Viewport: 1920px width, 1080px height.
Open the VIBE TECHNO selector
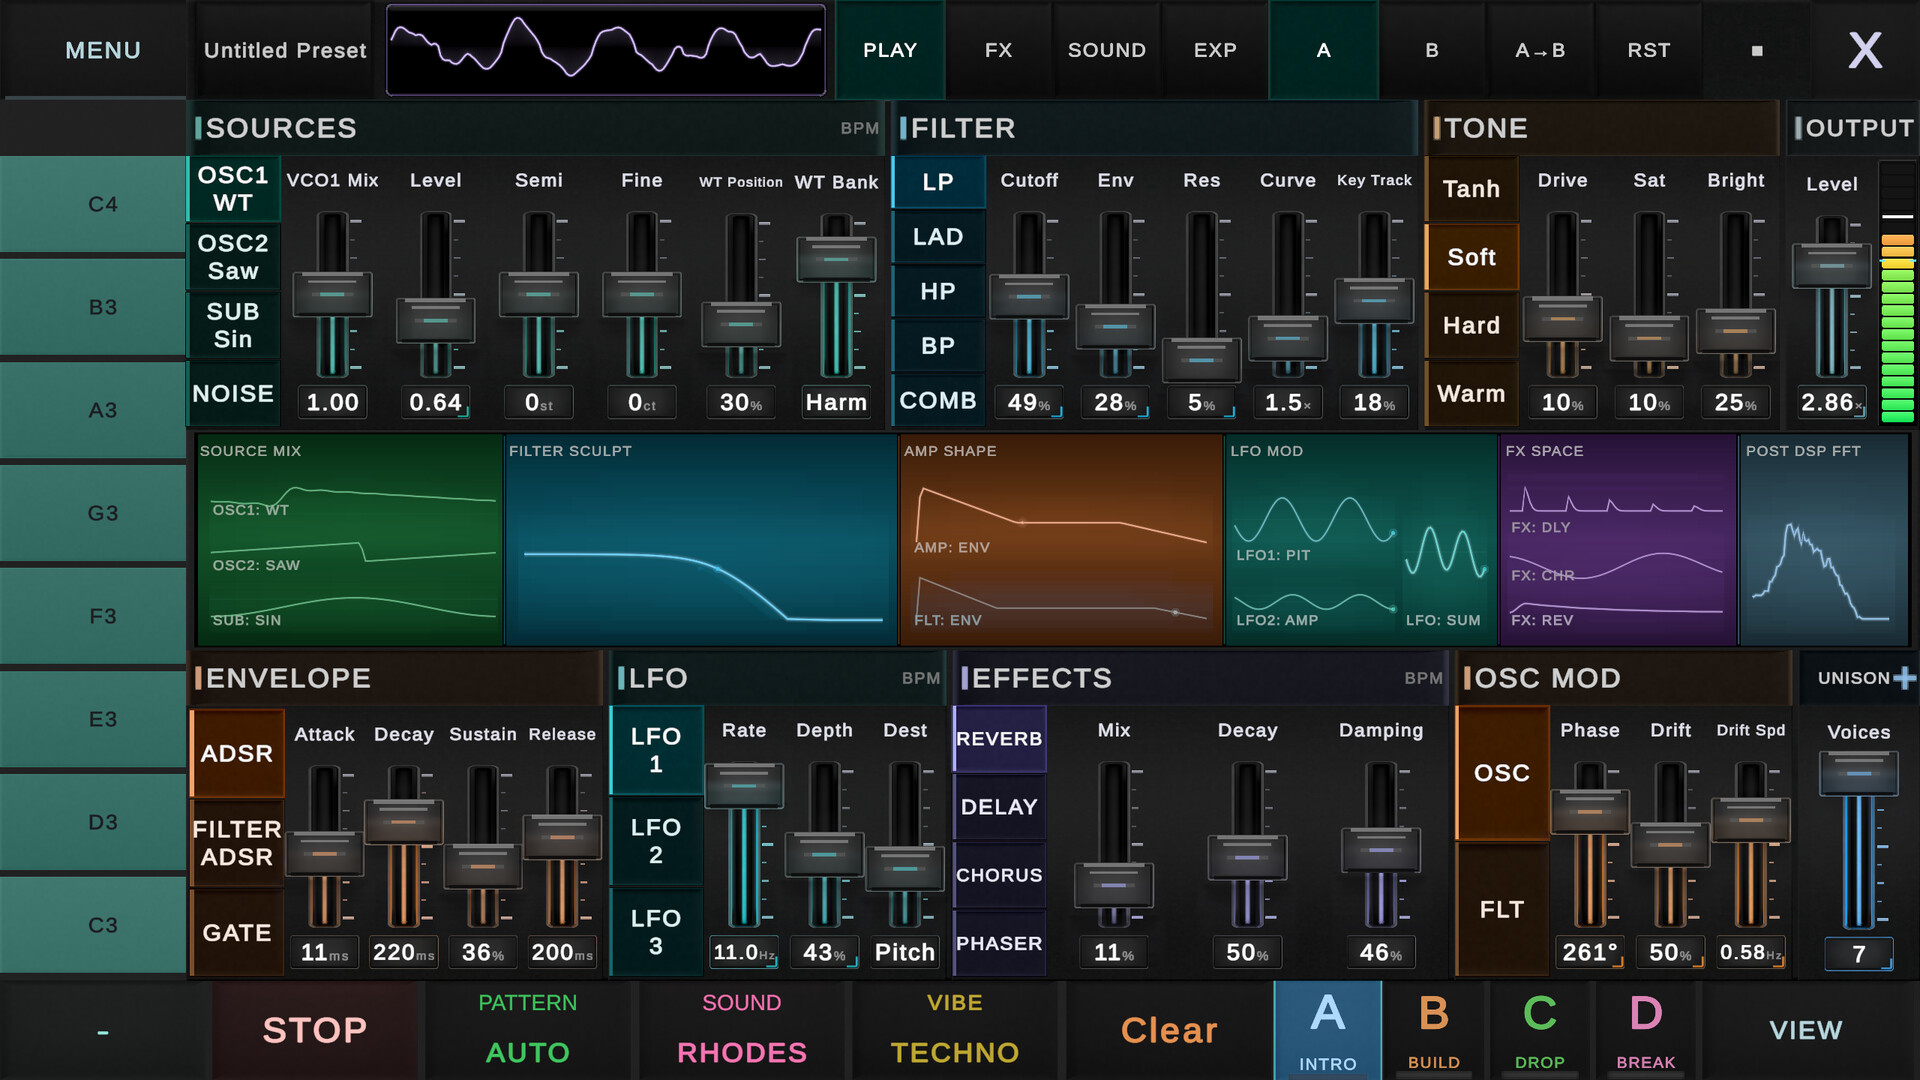pyautogui.click(x=954, y=1030)
